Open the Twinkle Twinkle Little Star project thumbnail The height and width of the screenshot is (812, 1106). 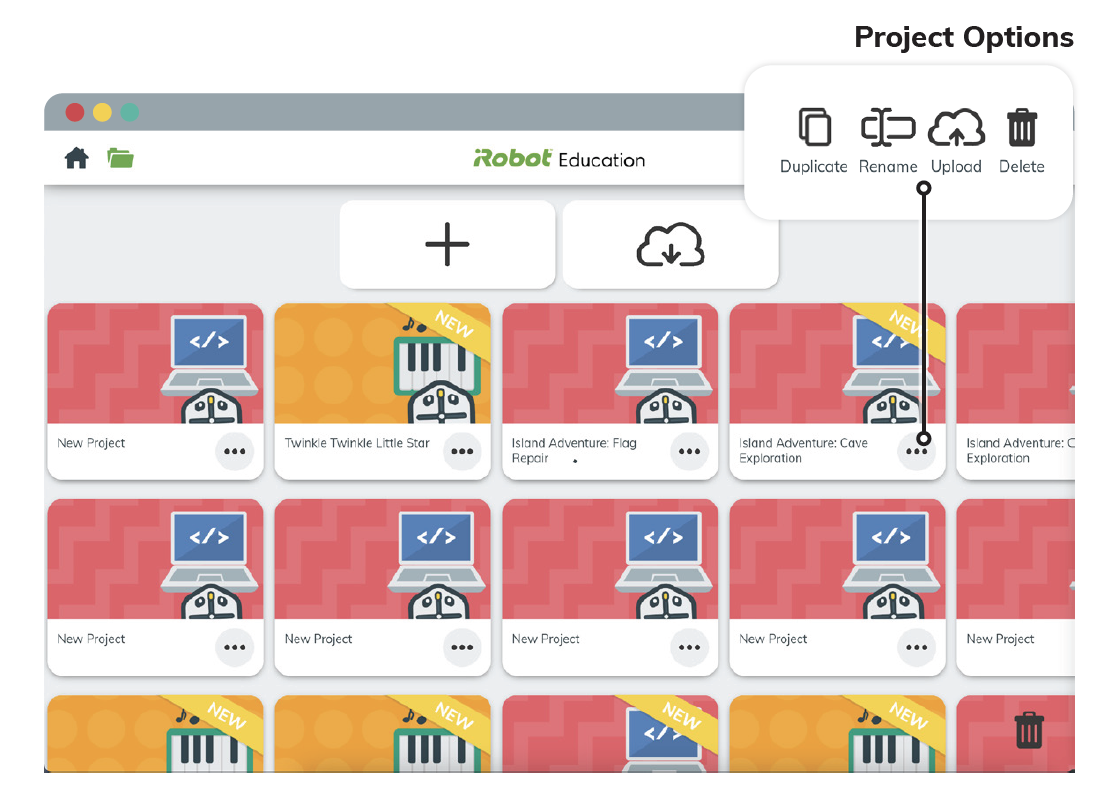point(382,364)
